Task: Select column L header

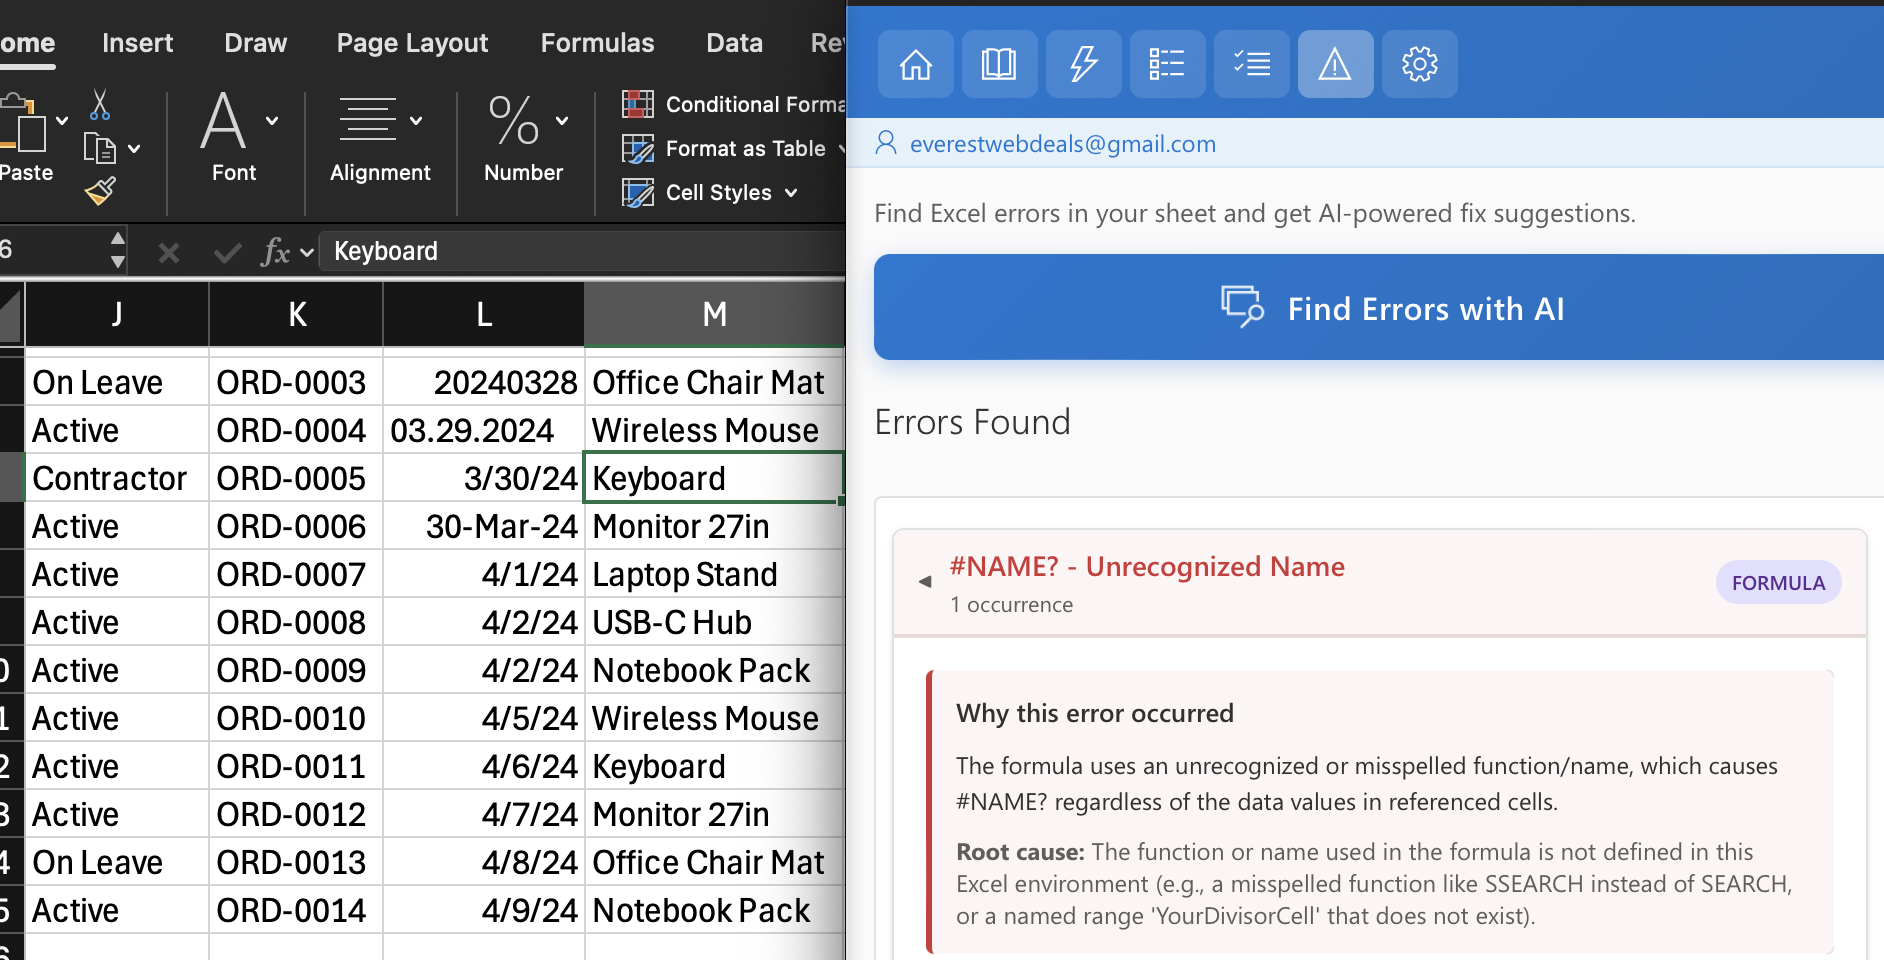Action: pyautogui.click(x=483, y=315)
